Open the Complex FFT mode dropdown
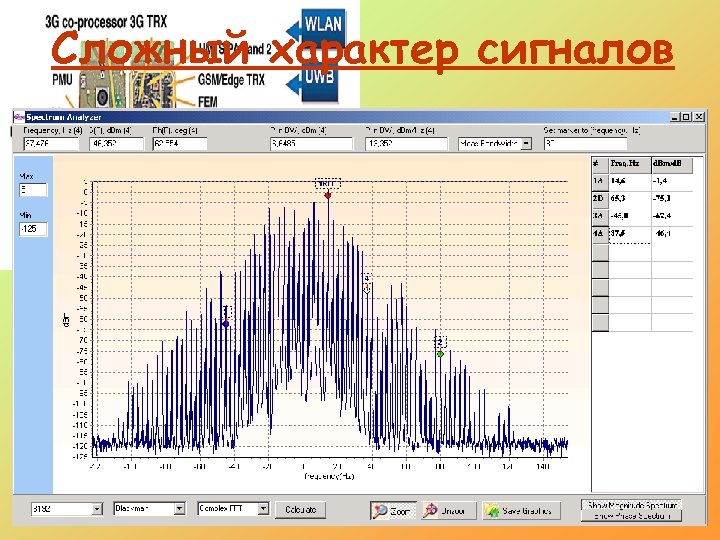The image size is (720, 540). point(233,508)
